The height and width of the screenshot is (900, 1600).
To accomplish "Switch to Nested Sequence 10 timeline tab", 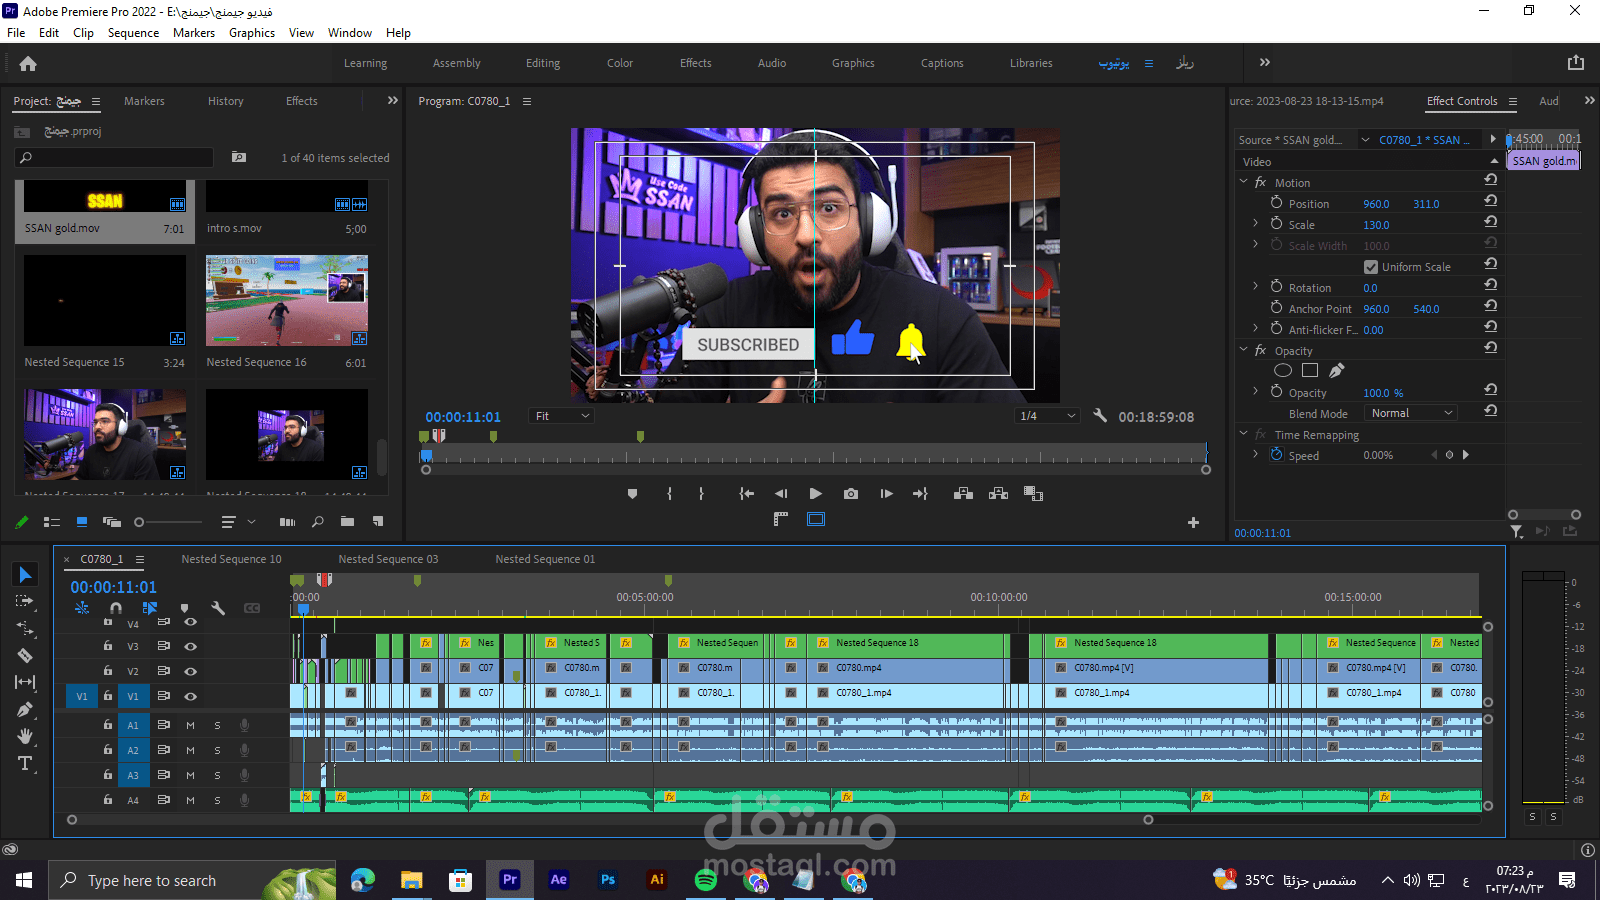I will point(231,559).
